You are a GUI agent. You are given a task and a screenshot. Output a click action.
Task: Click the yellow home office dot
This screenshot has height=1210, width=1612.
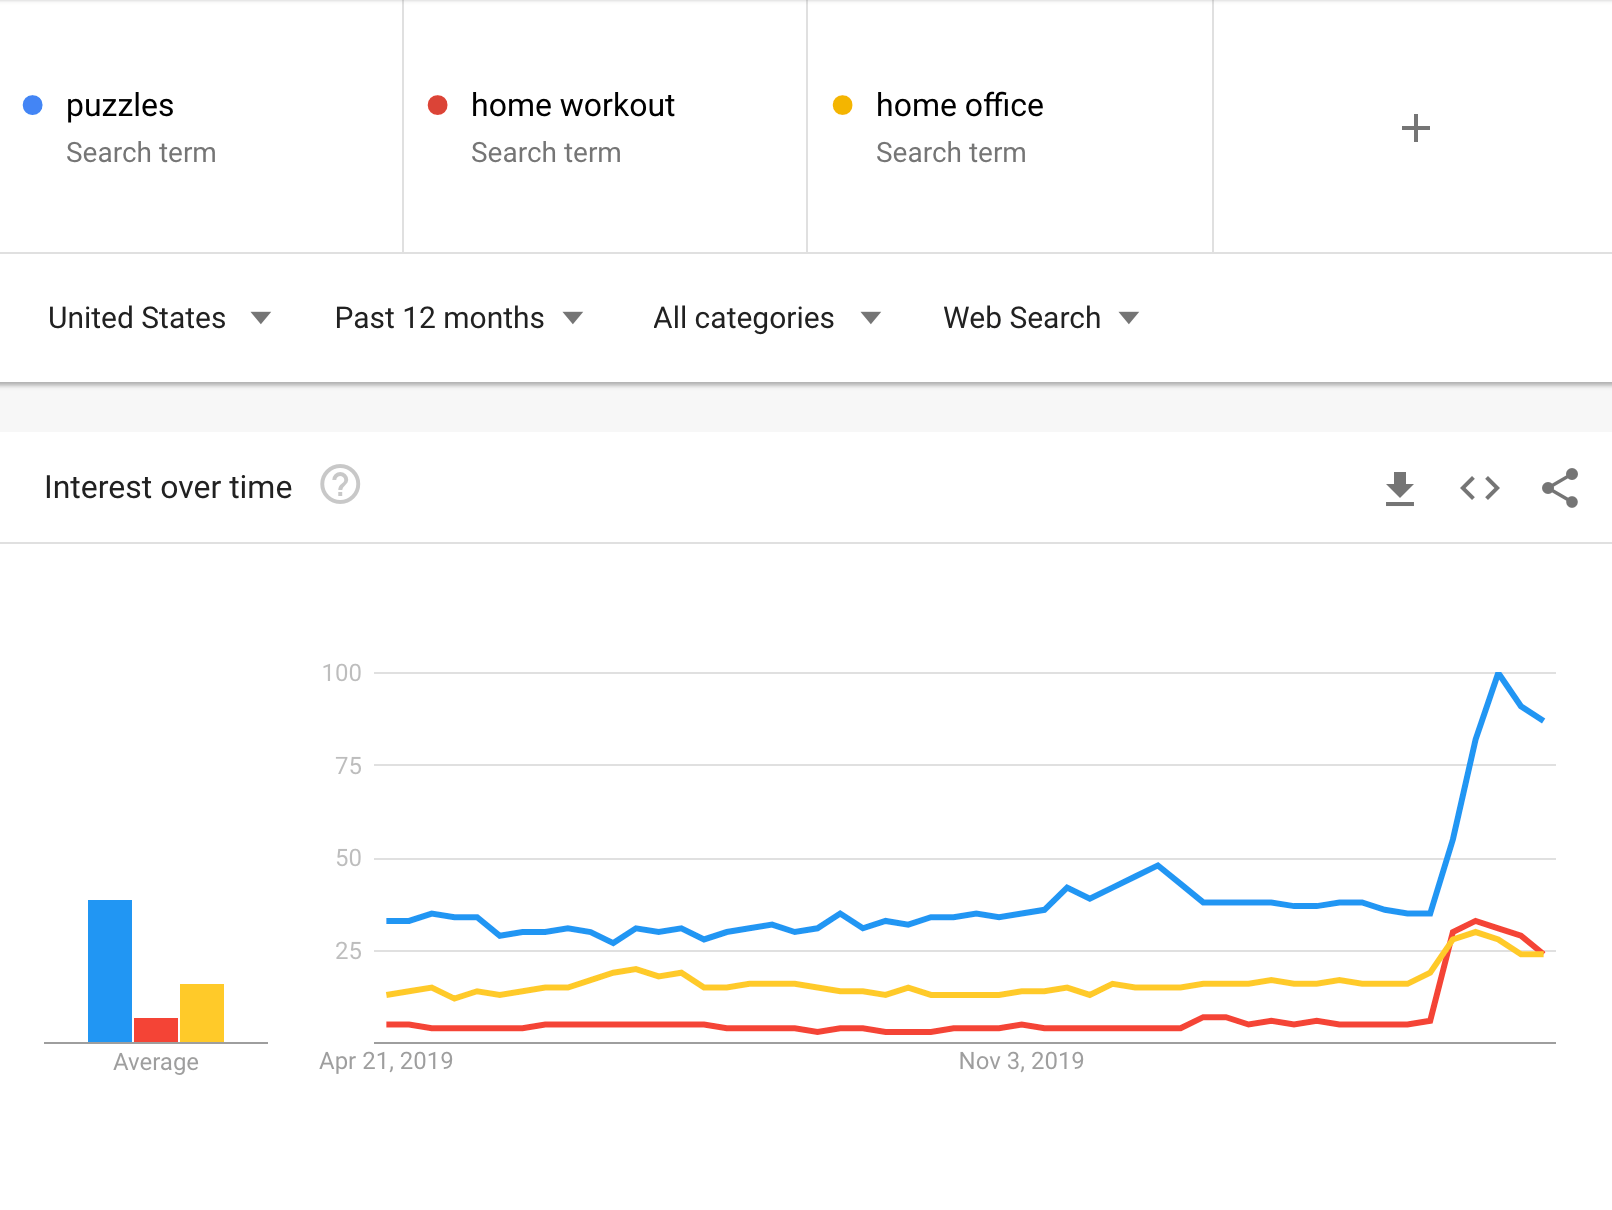click(843, 105)
